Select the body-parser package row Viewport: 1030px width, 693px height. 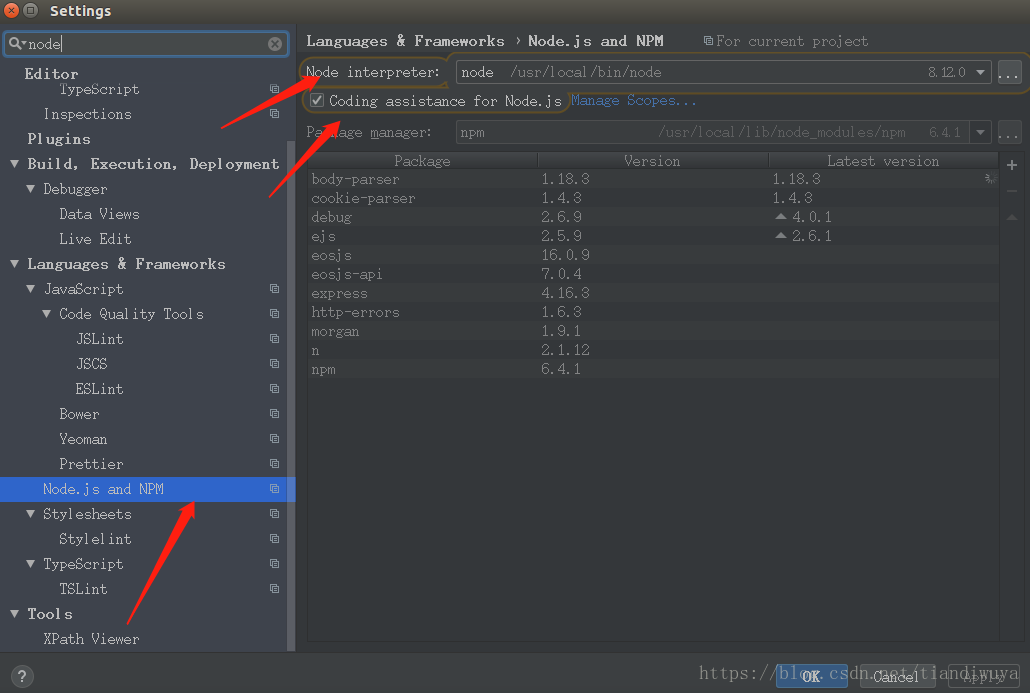point(653,179)
